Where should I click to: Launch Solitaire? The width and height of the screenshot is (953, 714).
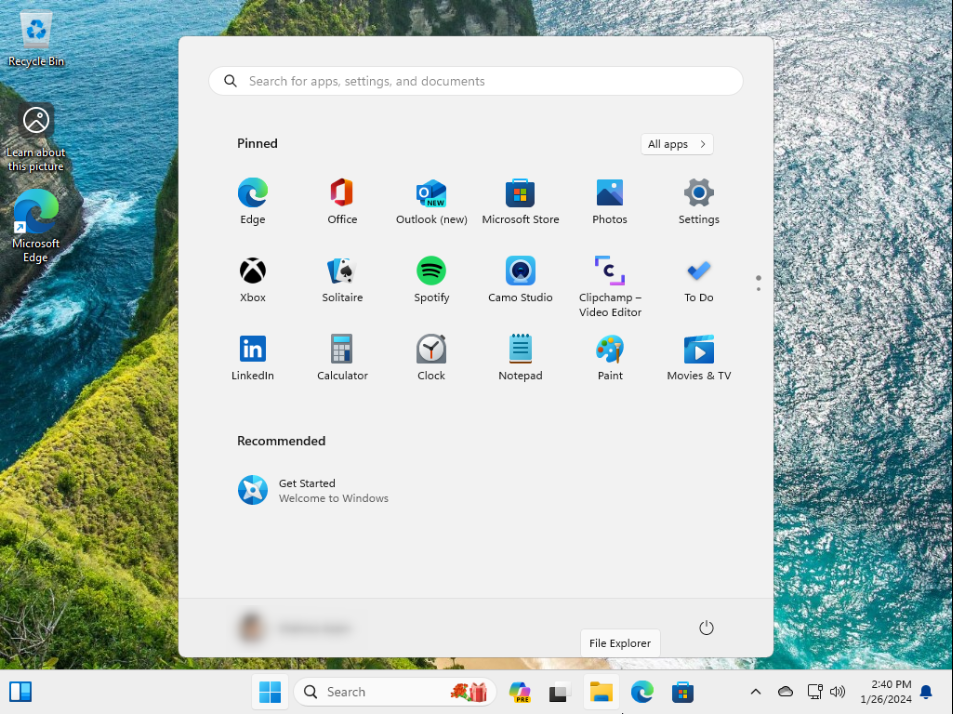[x=342, y=280]
